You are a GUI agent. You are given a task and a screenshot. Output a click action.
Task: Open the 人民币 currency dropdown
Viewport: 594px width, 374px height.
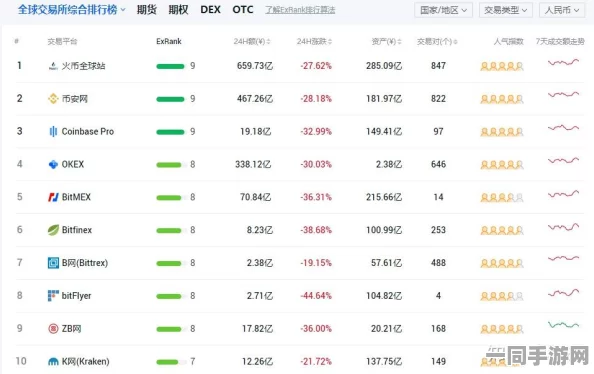[x=562, y=10]
